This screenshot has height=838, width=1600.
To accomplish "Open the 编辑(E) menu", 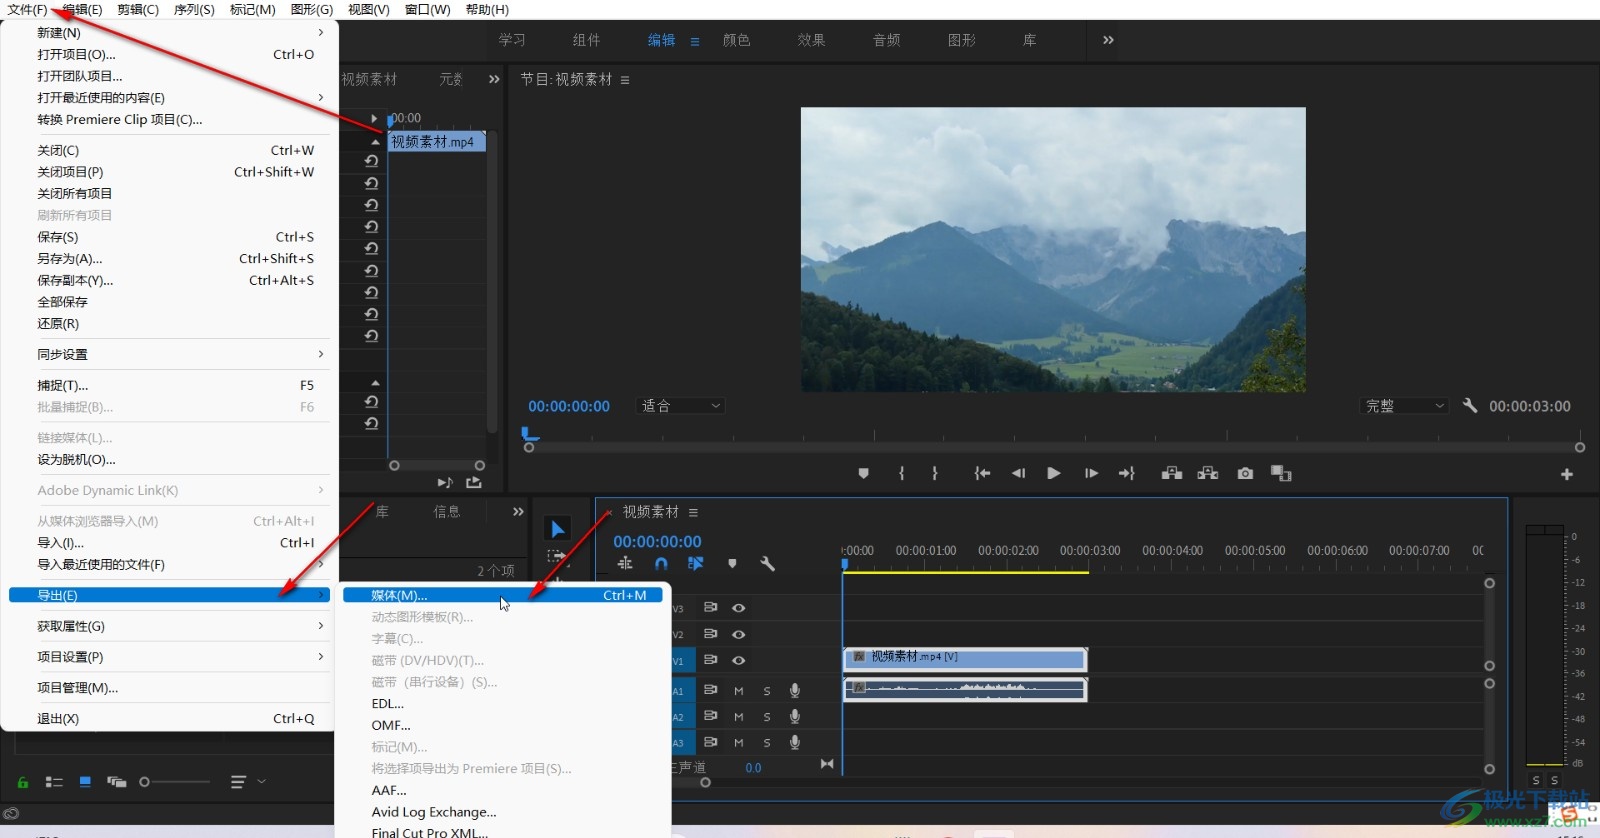I will [82, 9].
